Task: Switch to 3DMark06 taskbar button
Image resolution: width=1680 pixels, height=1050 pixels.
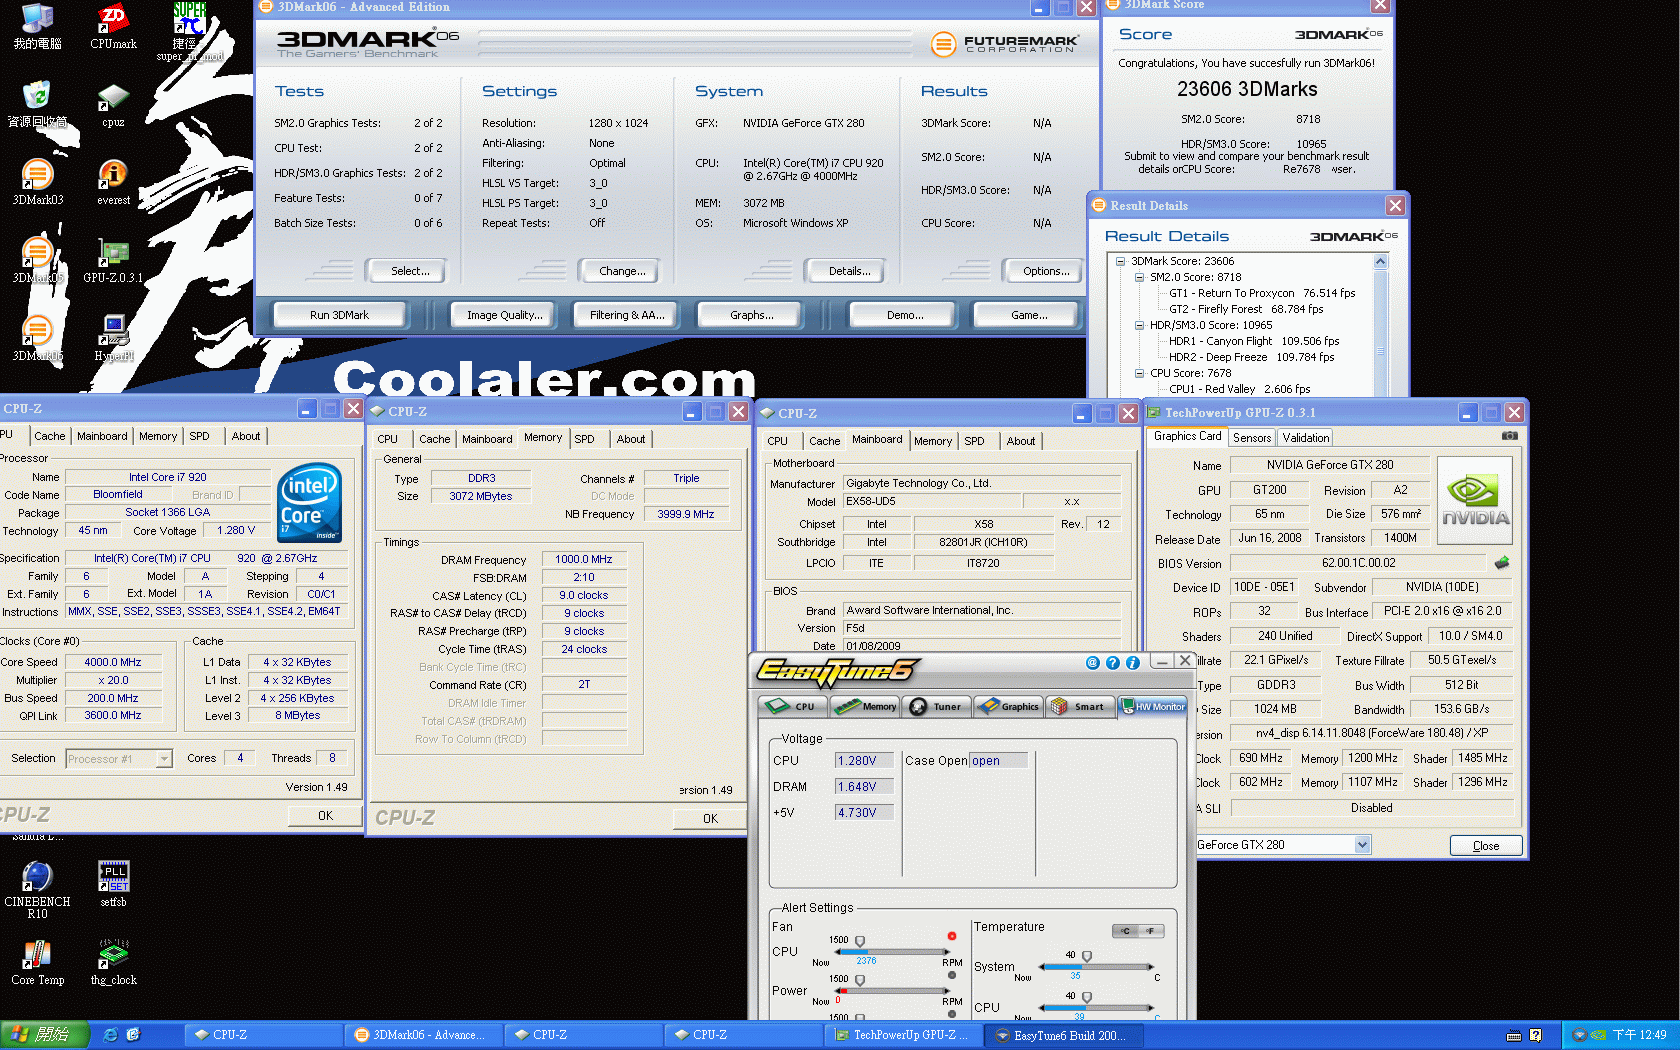Action: [424, 1035]
